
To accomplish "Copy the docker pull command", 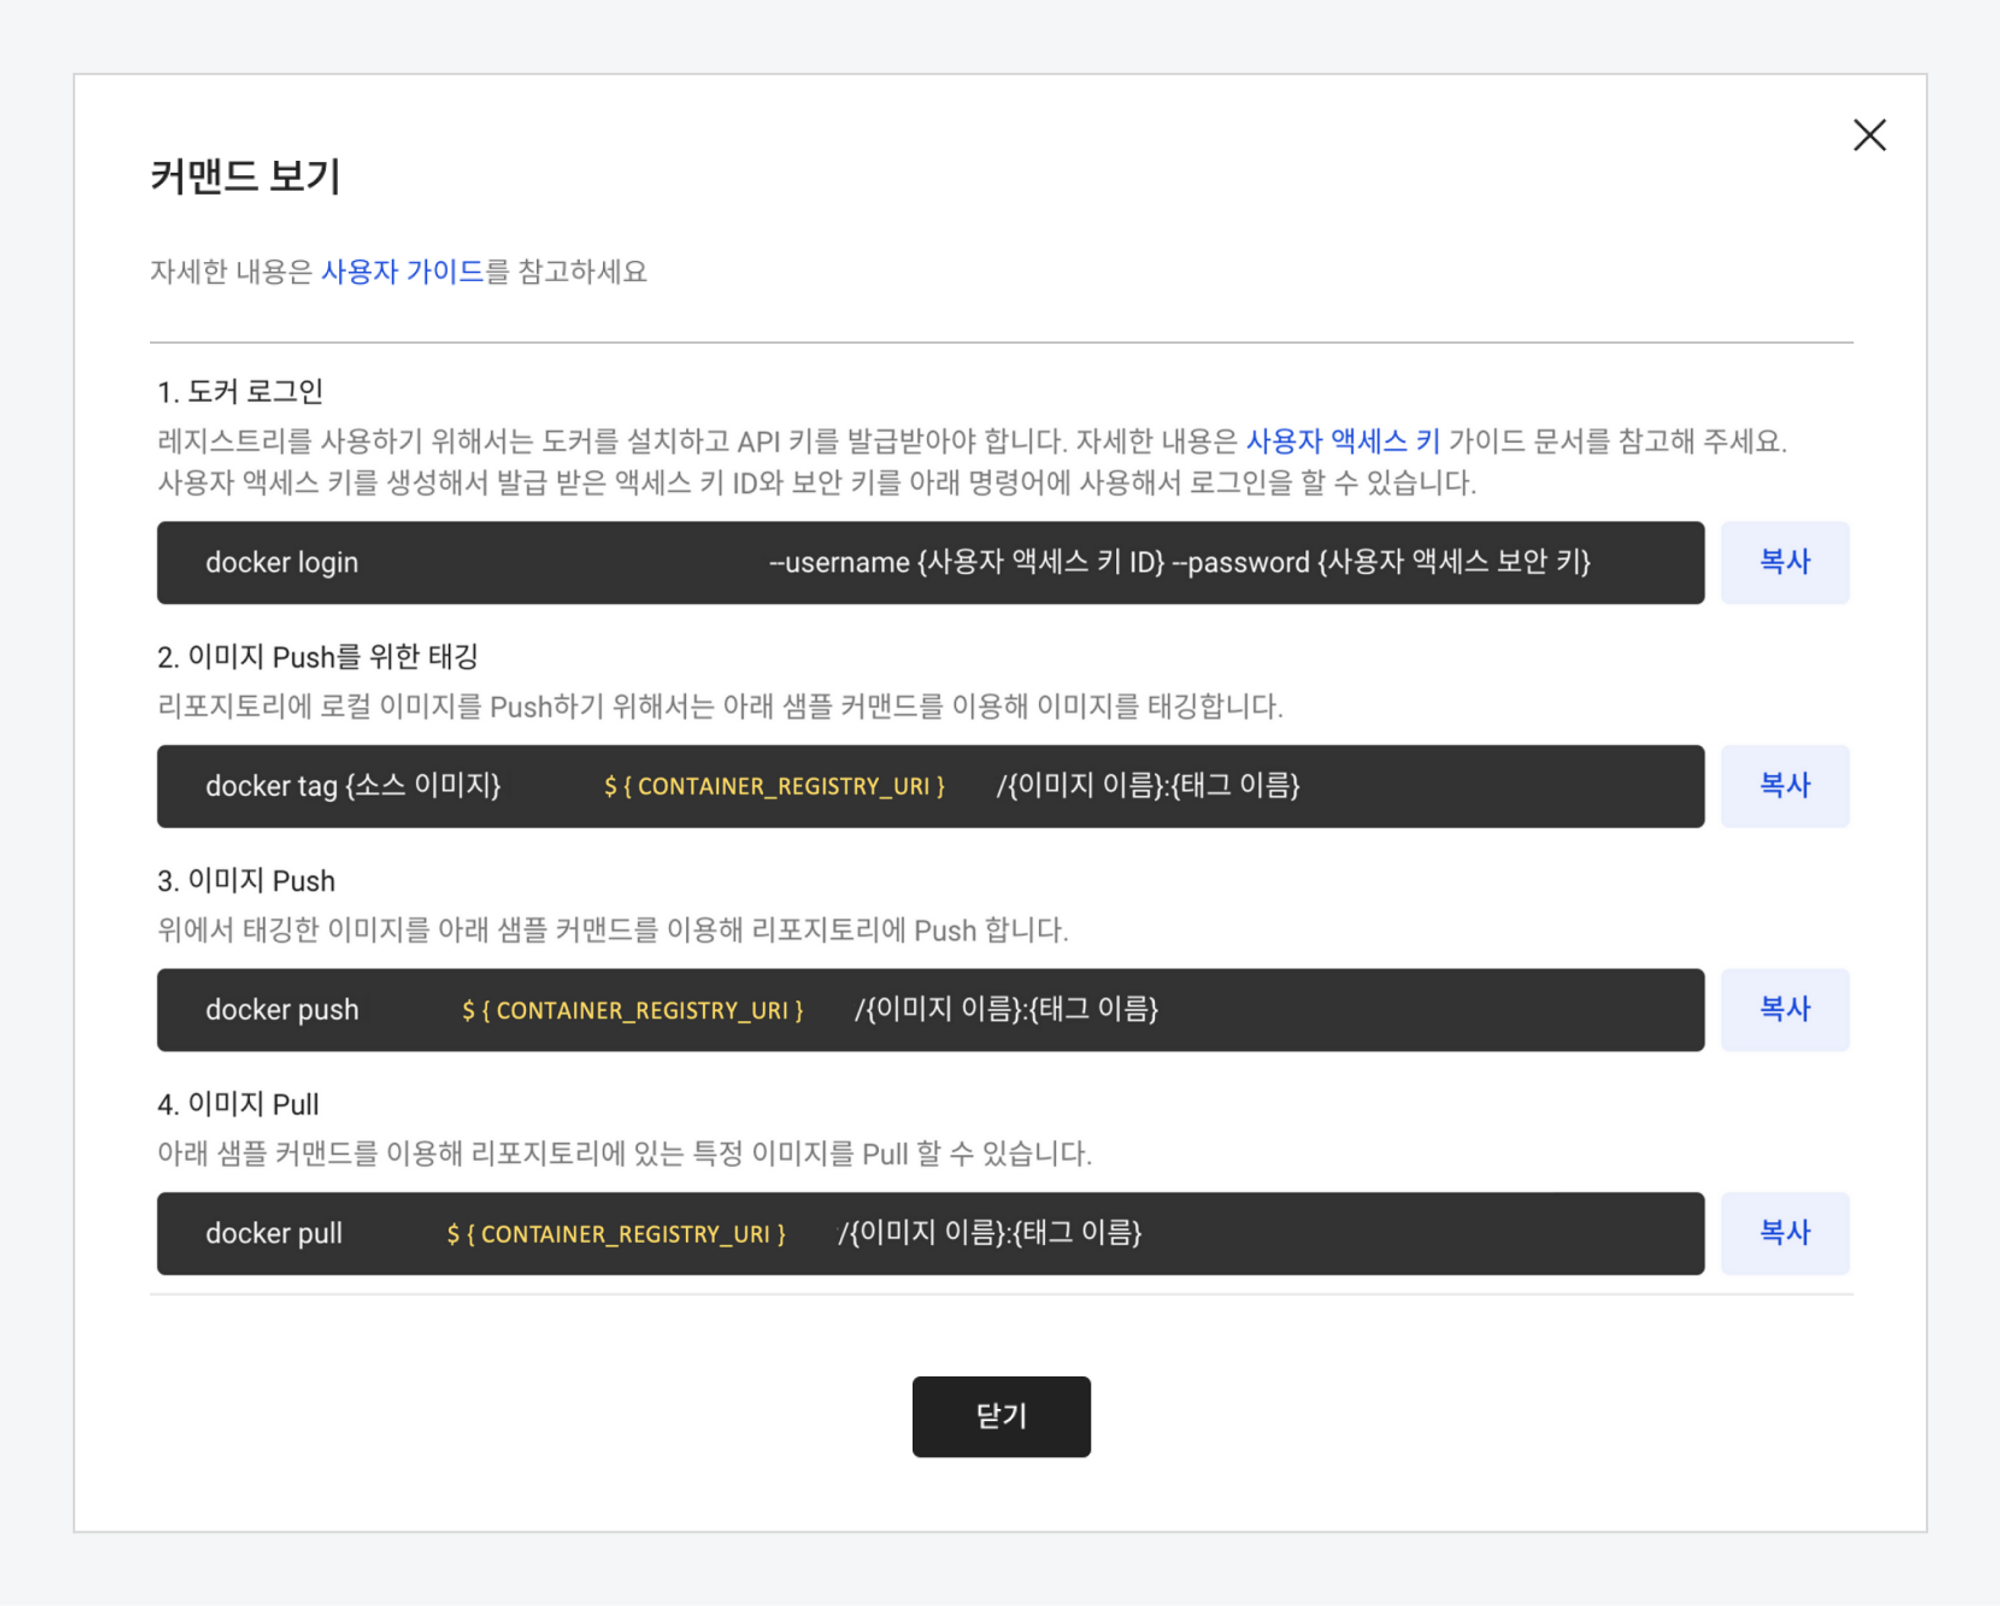I will [x=1784, y=1233].
